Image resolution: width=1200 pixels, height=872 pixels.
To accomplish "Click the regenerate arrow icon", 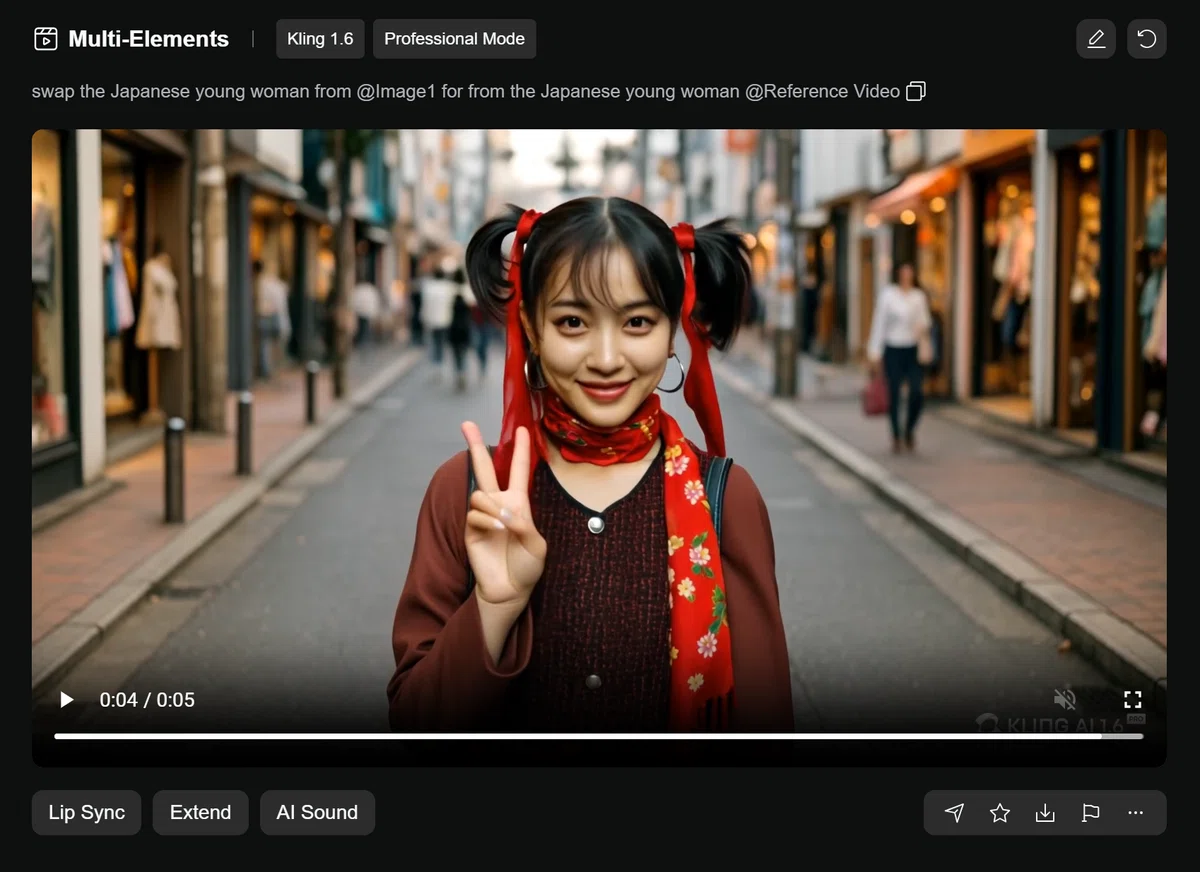I will click(1147, 39).
